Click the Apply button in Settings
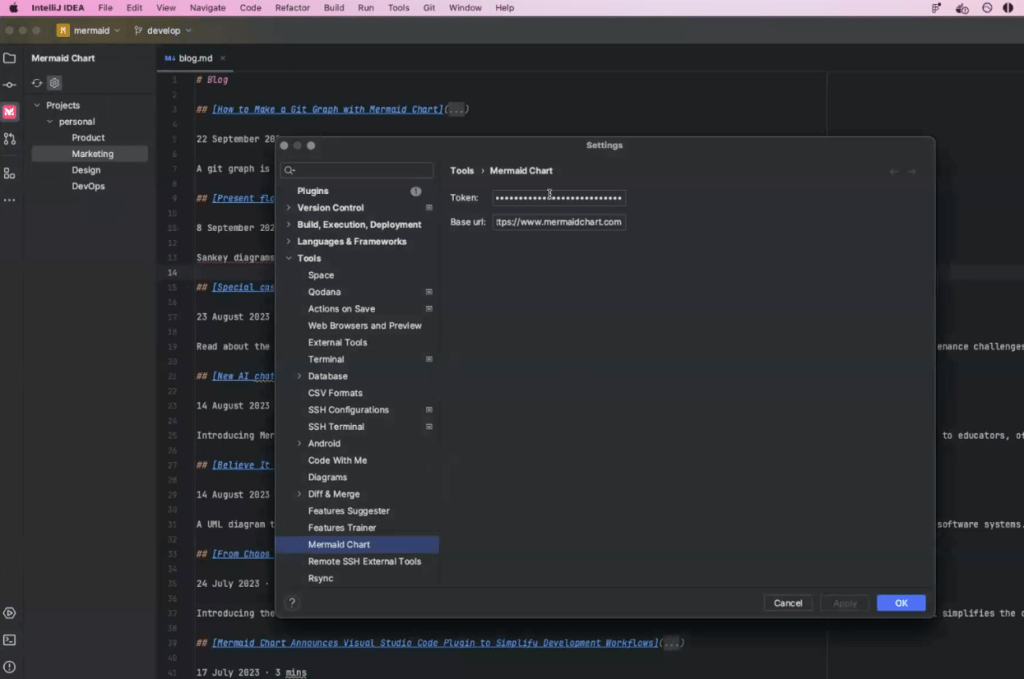The width and height of the screenshot is (1024, 679). [x=845, y=603]
